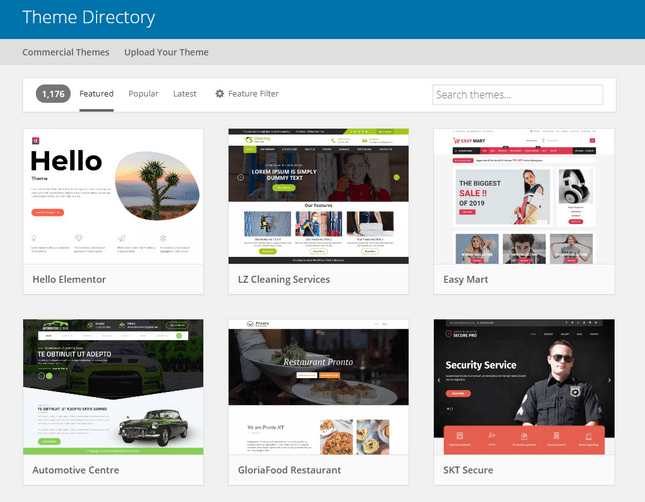This screenshot has height=502, width=645.
Task: Open the Latest themes tab
Action: [x=184, y=94]
